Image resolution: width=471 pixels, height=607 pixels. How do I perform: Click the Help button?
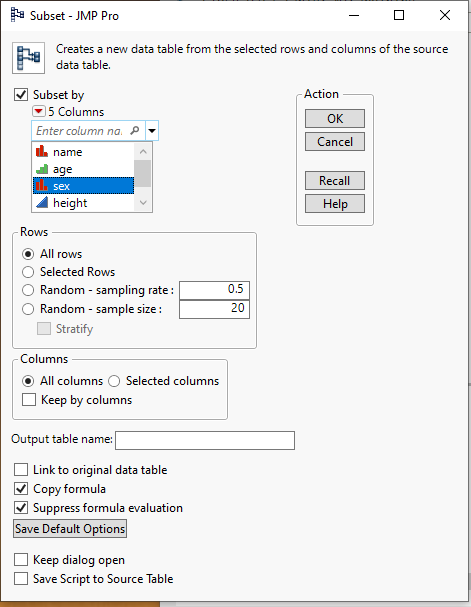tap(335, 204)
